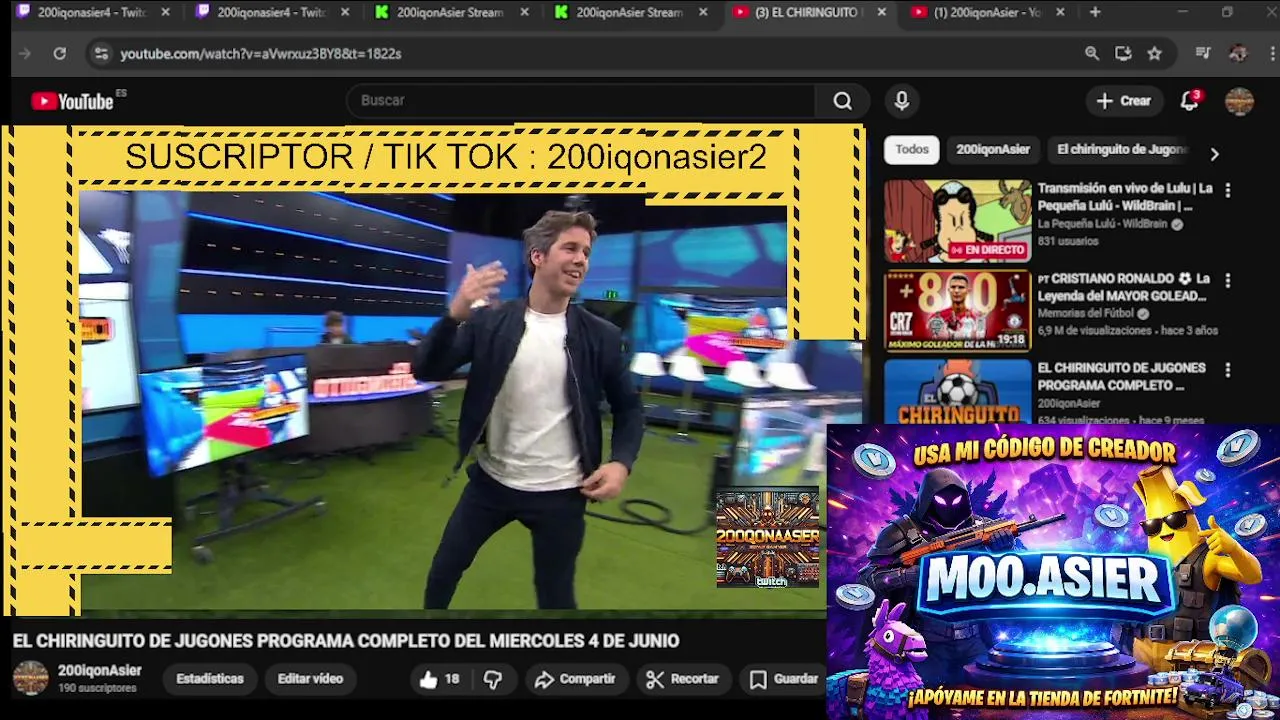Click the Compartir button
The height and width of the screenshot is (720, 1280).
tap(575, 679)
